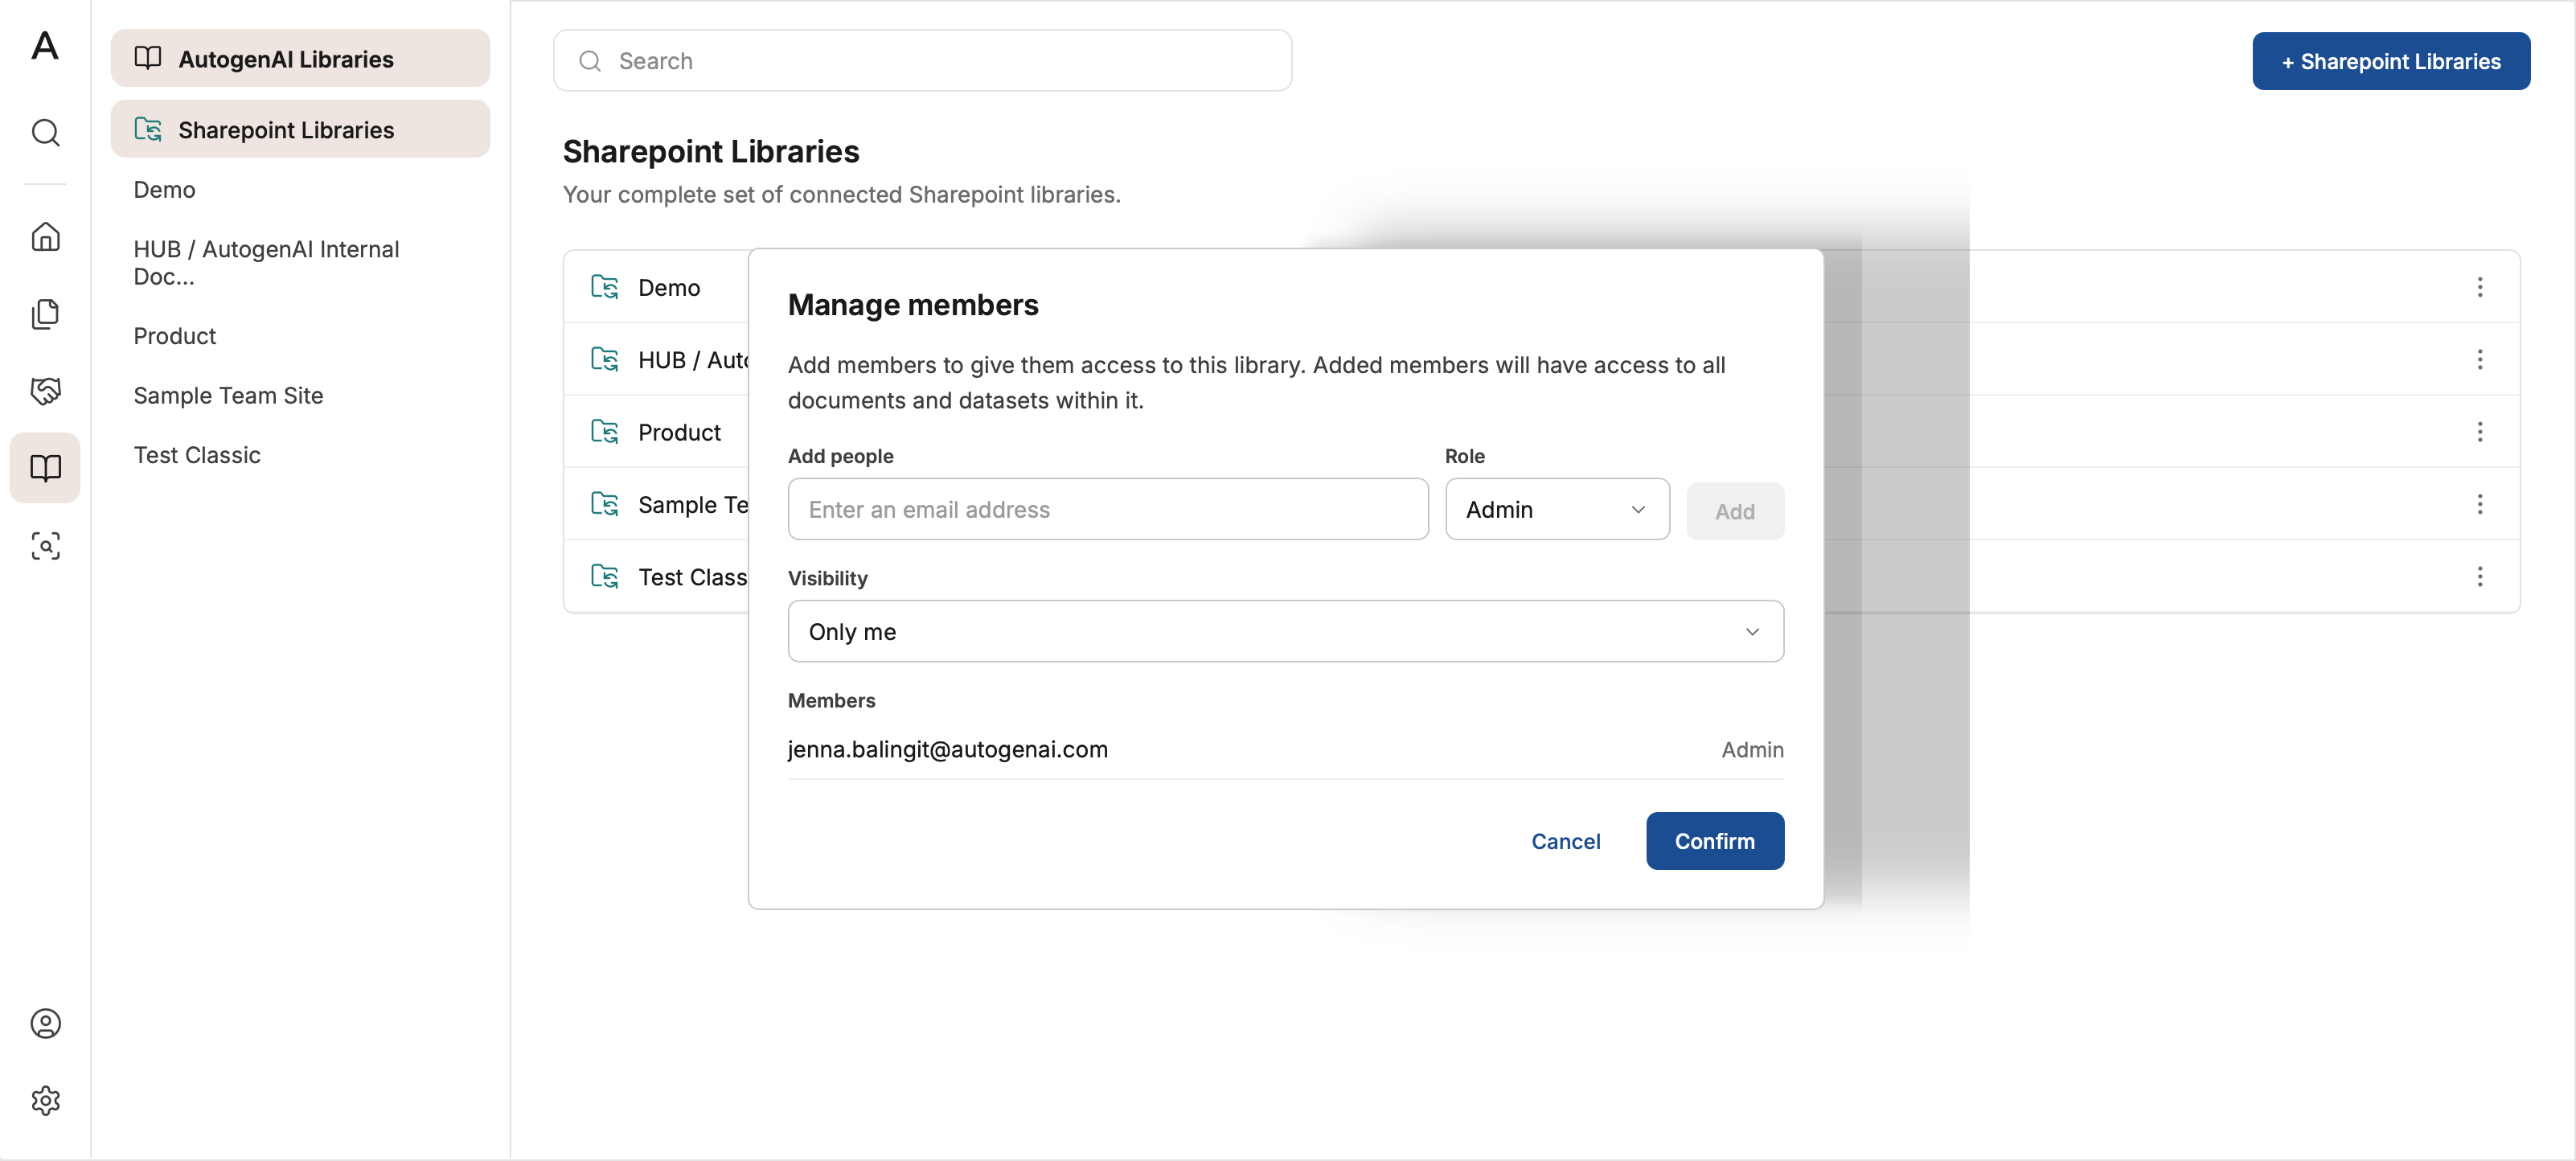The image size is (2576, 1161).
Task: Open the libraries book icon in rail
Action: click(45, 467)
